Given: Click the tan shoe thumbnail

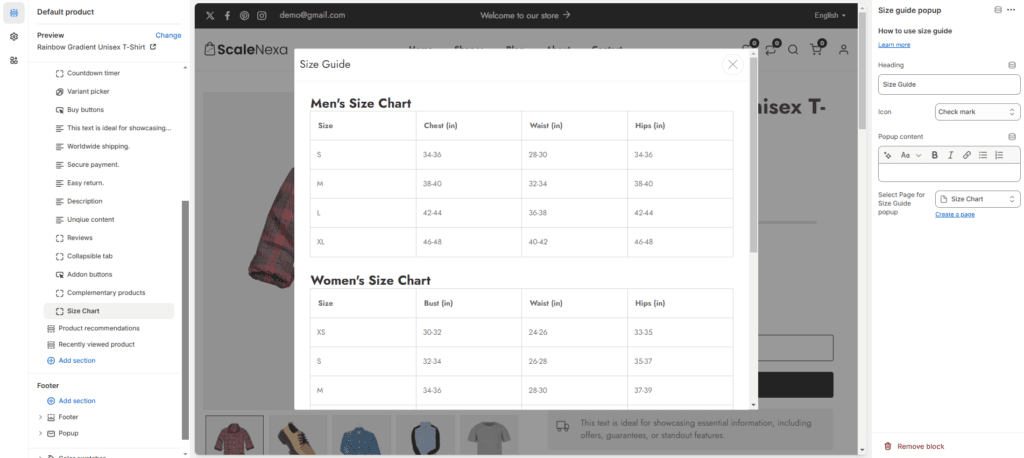Looking at the screenshot, I should click(298, 434).
